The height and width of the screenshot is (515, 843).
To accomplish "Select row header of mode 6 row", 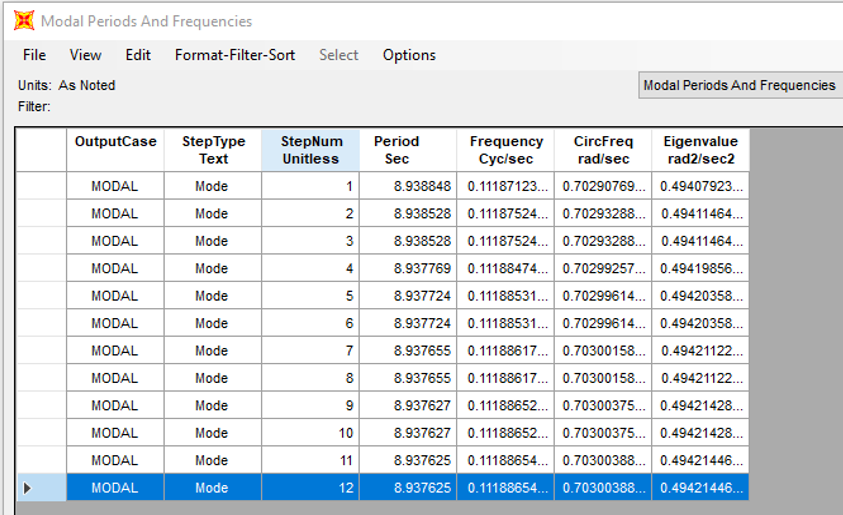I will pyautogui.click(x=41, y=323).
